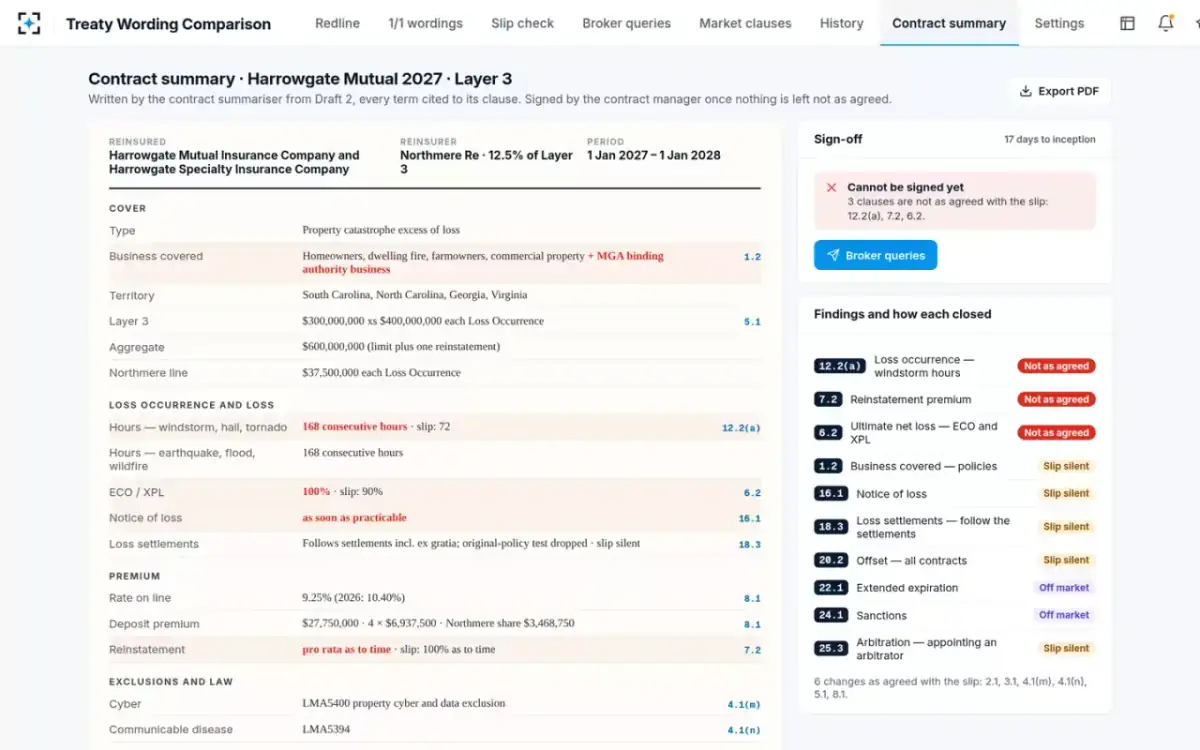
Task: Select the 16.1 Notice of loss finding
Action: tap(955, 493)
